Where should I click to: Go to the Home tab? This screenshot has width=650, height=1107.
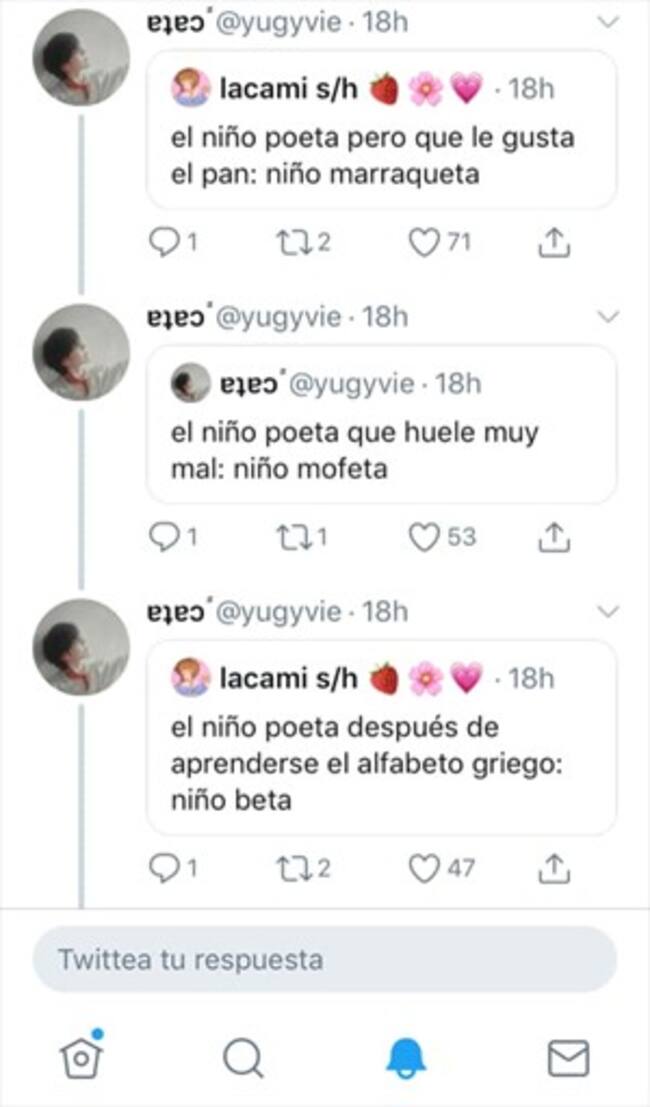click(83, 1057)
